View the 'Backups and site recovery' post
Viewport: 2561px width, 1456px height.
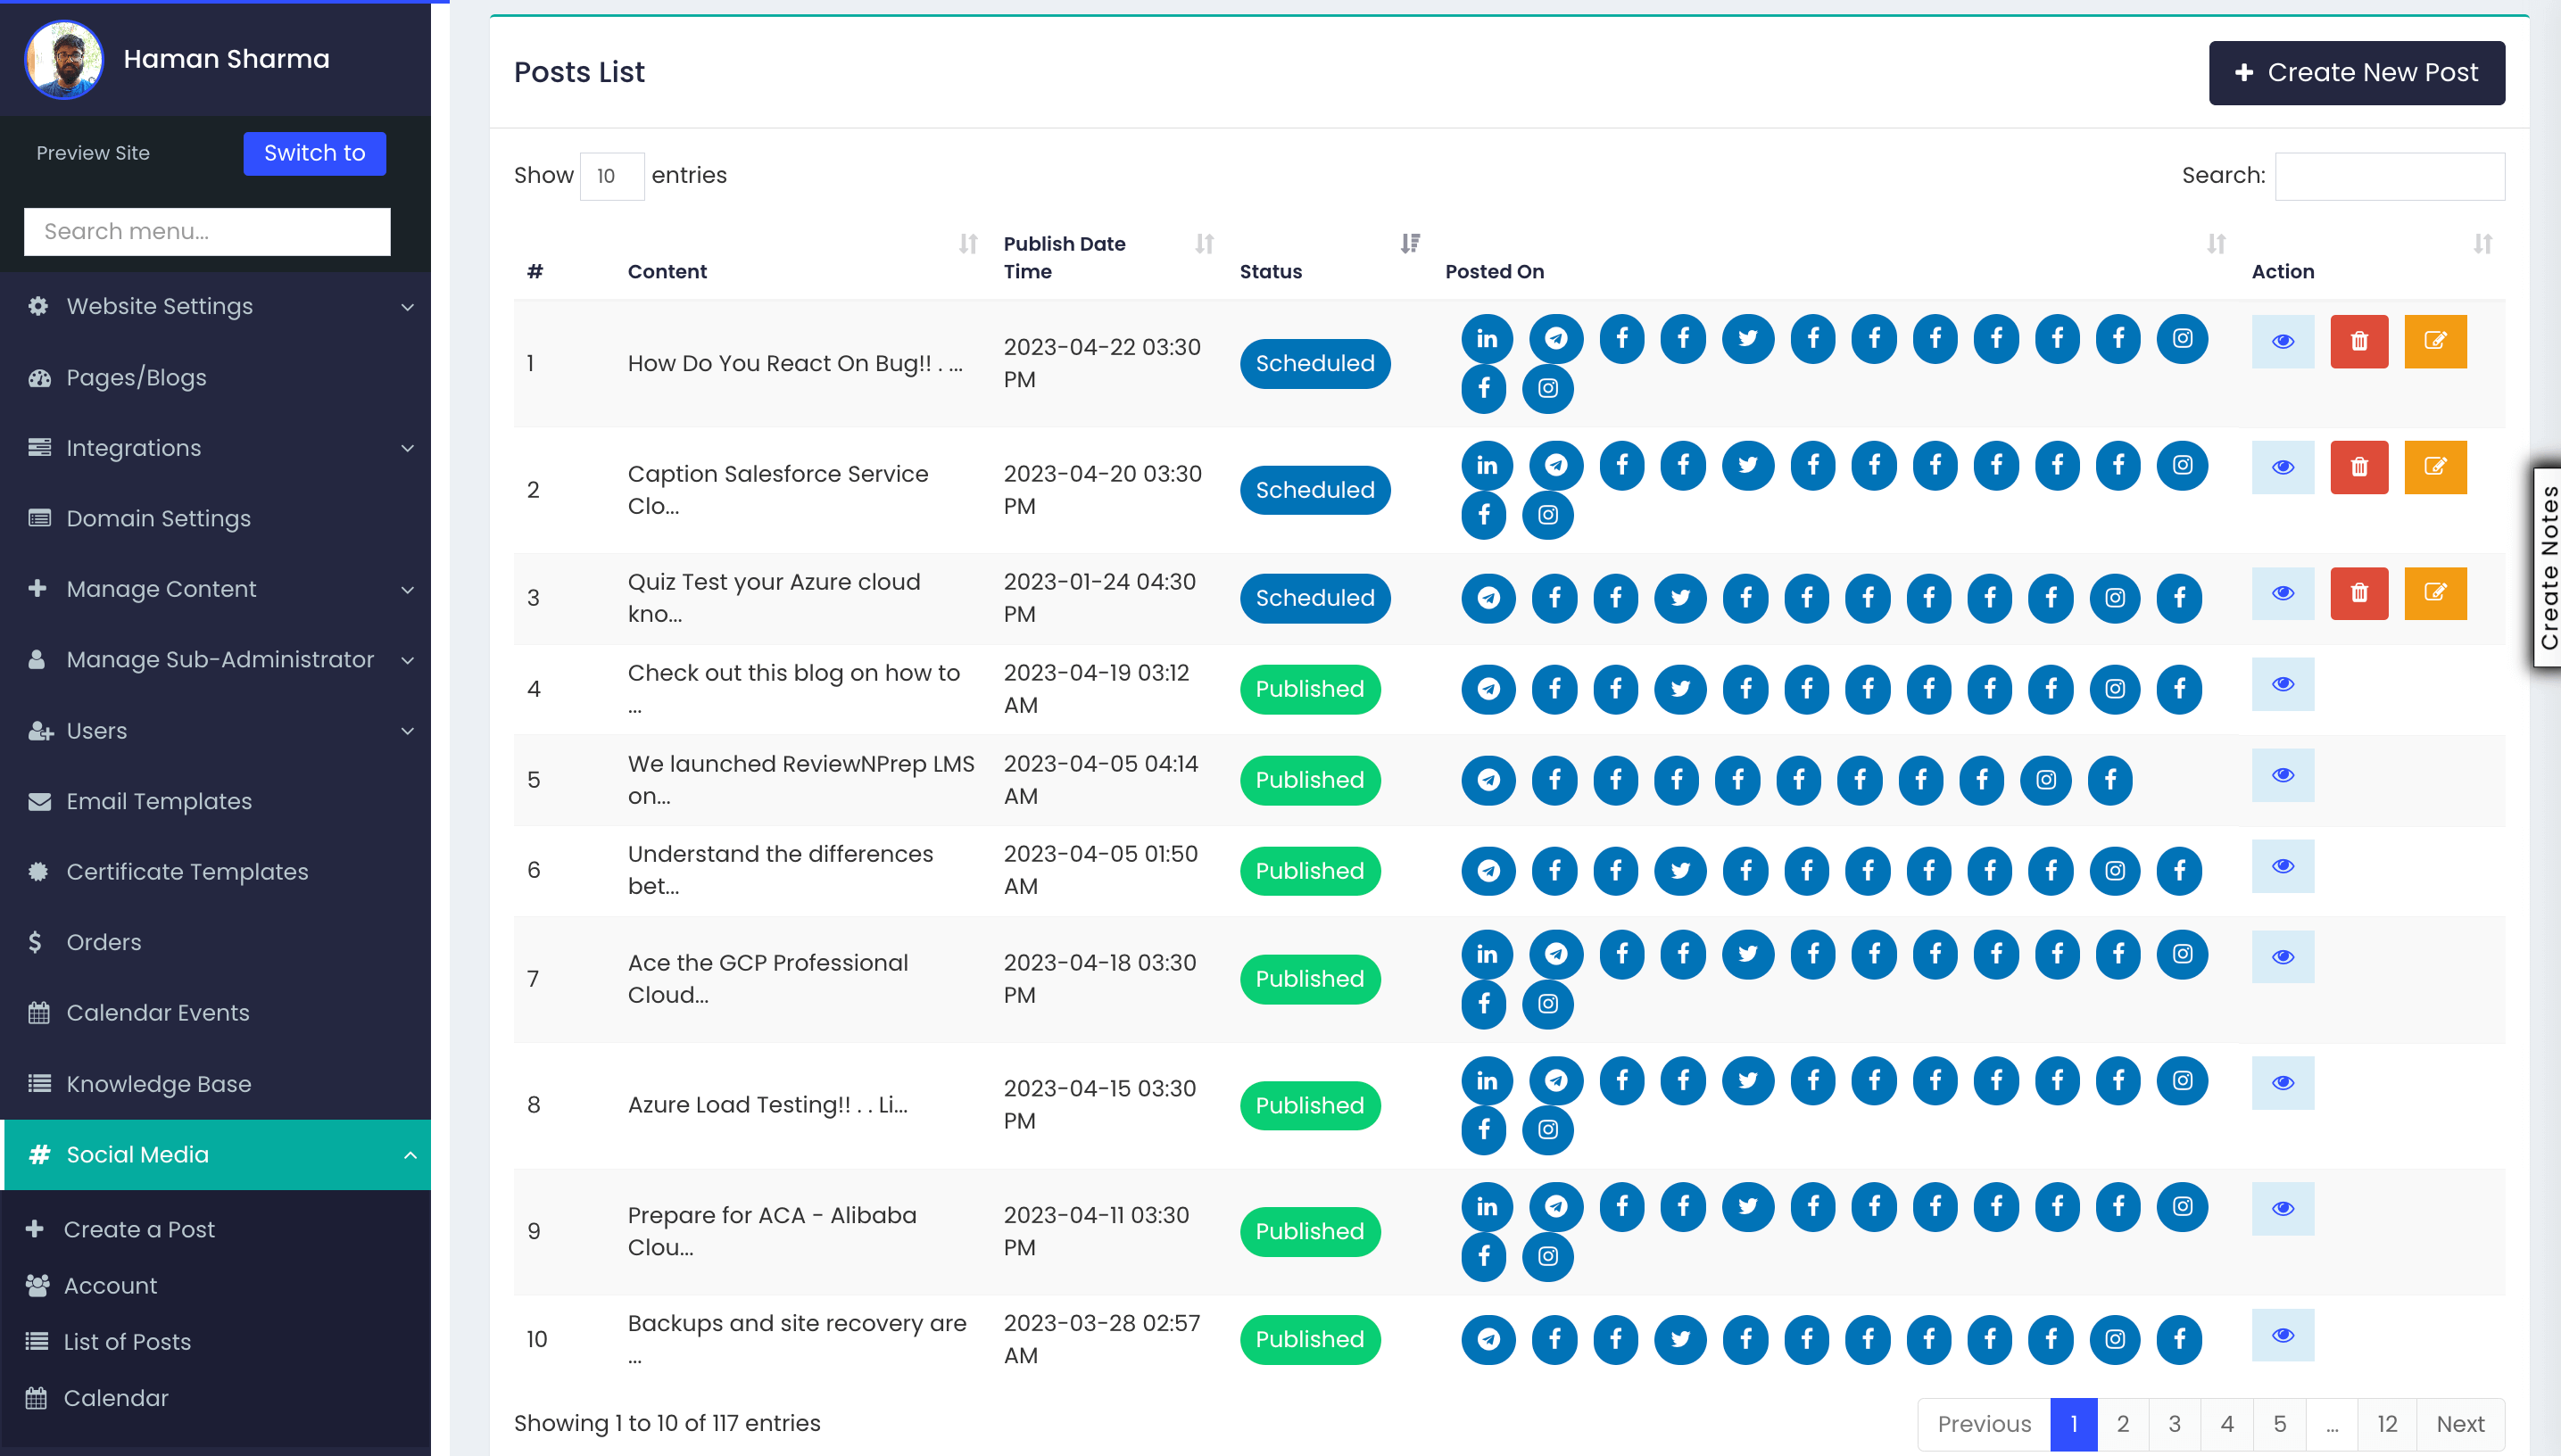(x=2282, y=1336)
